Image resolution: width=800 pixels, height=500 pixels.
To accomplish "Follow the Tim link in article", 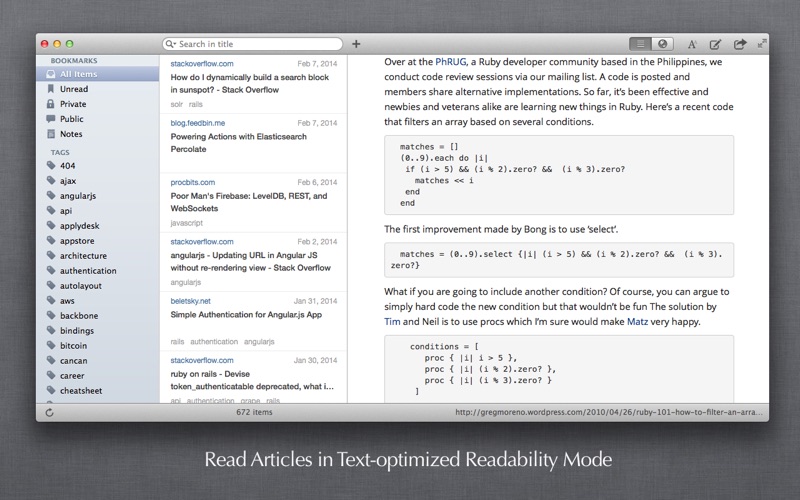I will tap(392, 321).
